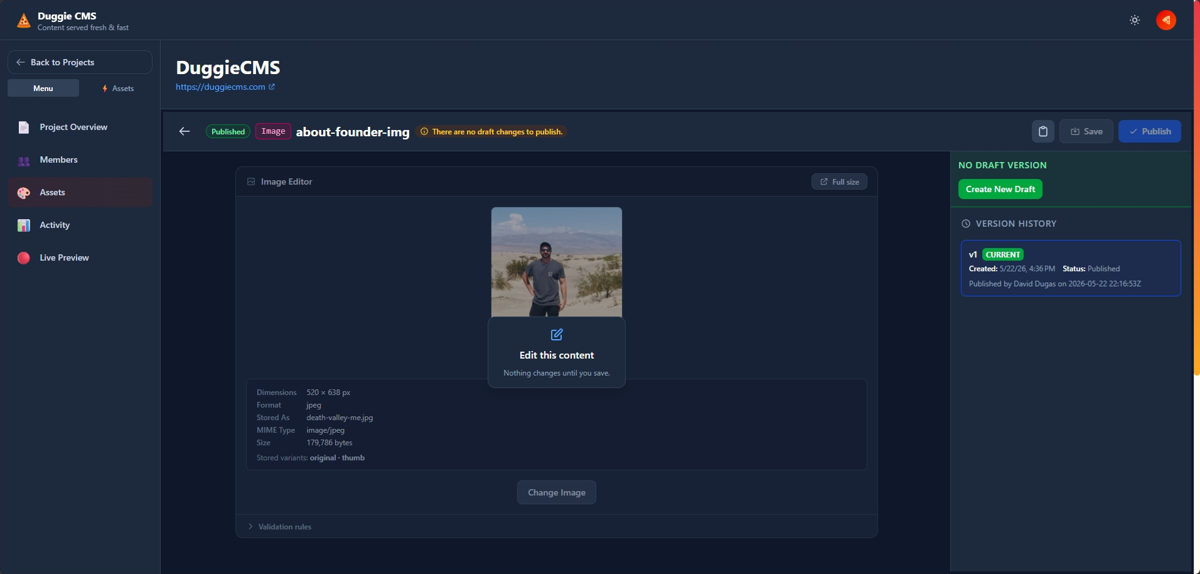Click the DuggieCMS project heading
Viewport: 1200px width, 574px height.
tap(228, 68)
